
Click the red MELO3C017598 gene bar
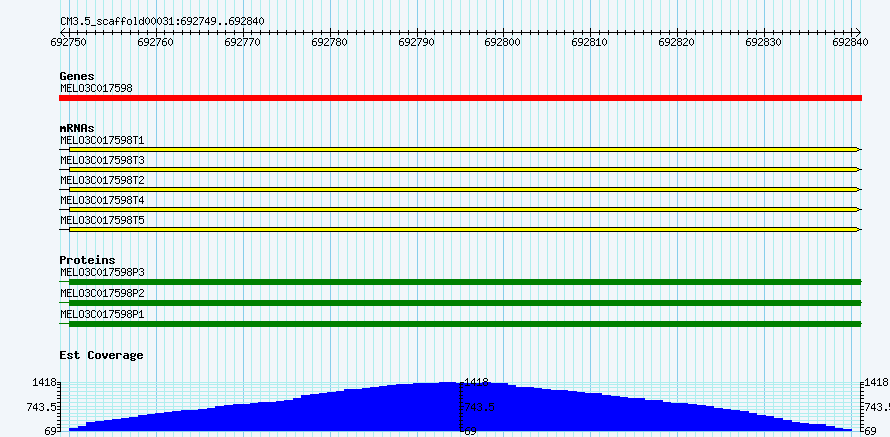(460, 98)
